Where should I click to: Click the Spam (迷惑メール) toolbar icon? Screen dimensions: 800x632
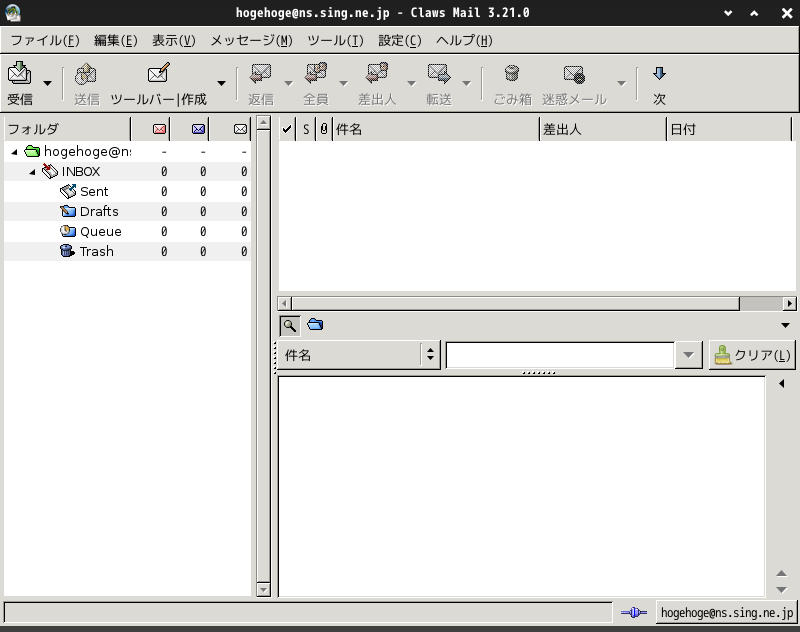click(x=574, y=74)
